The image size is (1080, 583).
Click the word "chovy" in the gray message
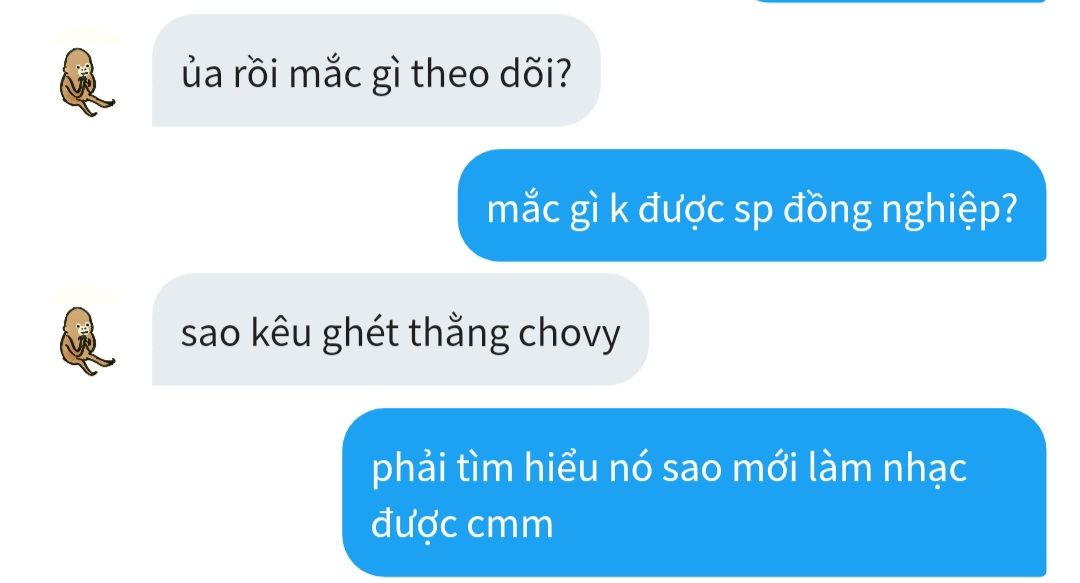point(569,334)
